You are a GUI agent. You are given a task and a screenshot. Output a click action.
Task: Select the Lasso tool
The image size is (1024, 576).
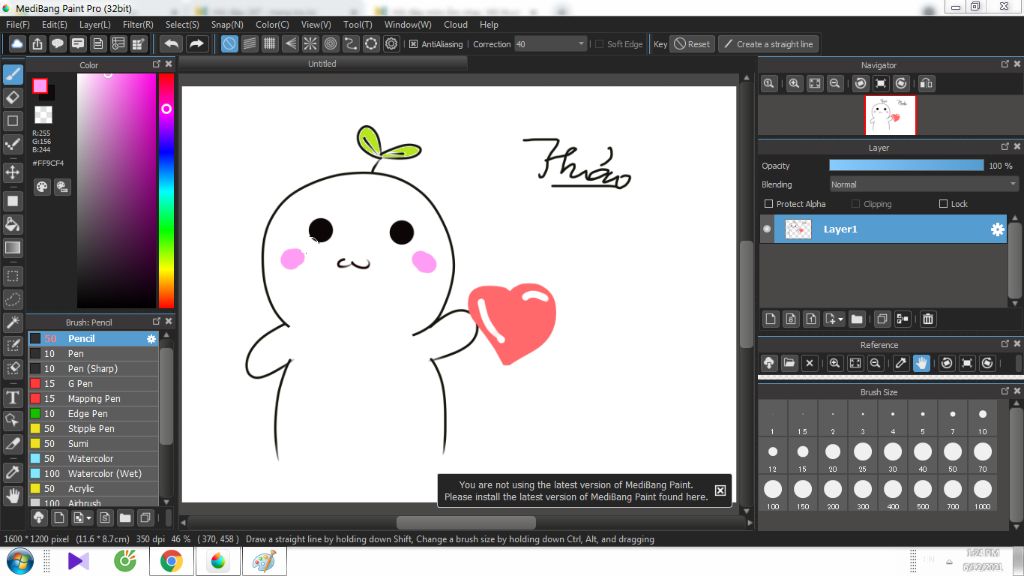point(13,299)
